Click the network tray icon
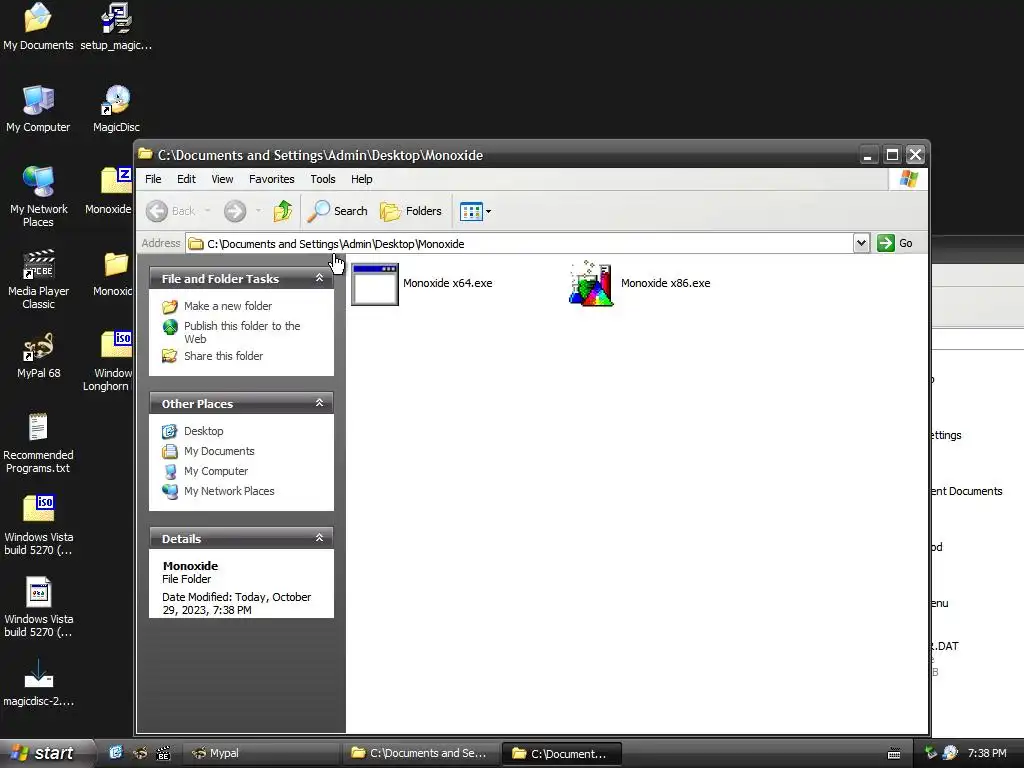 click(931, 753)
